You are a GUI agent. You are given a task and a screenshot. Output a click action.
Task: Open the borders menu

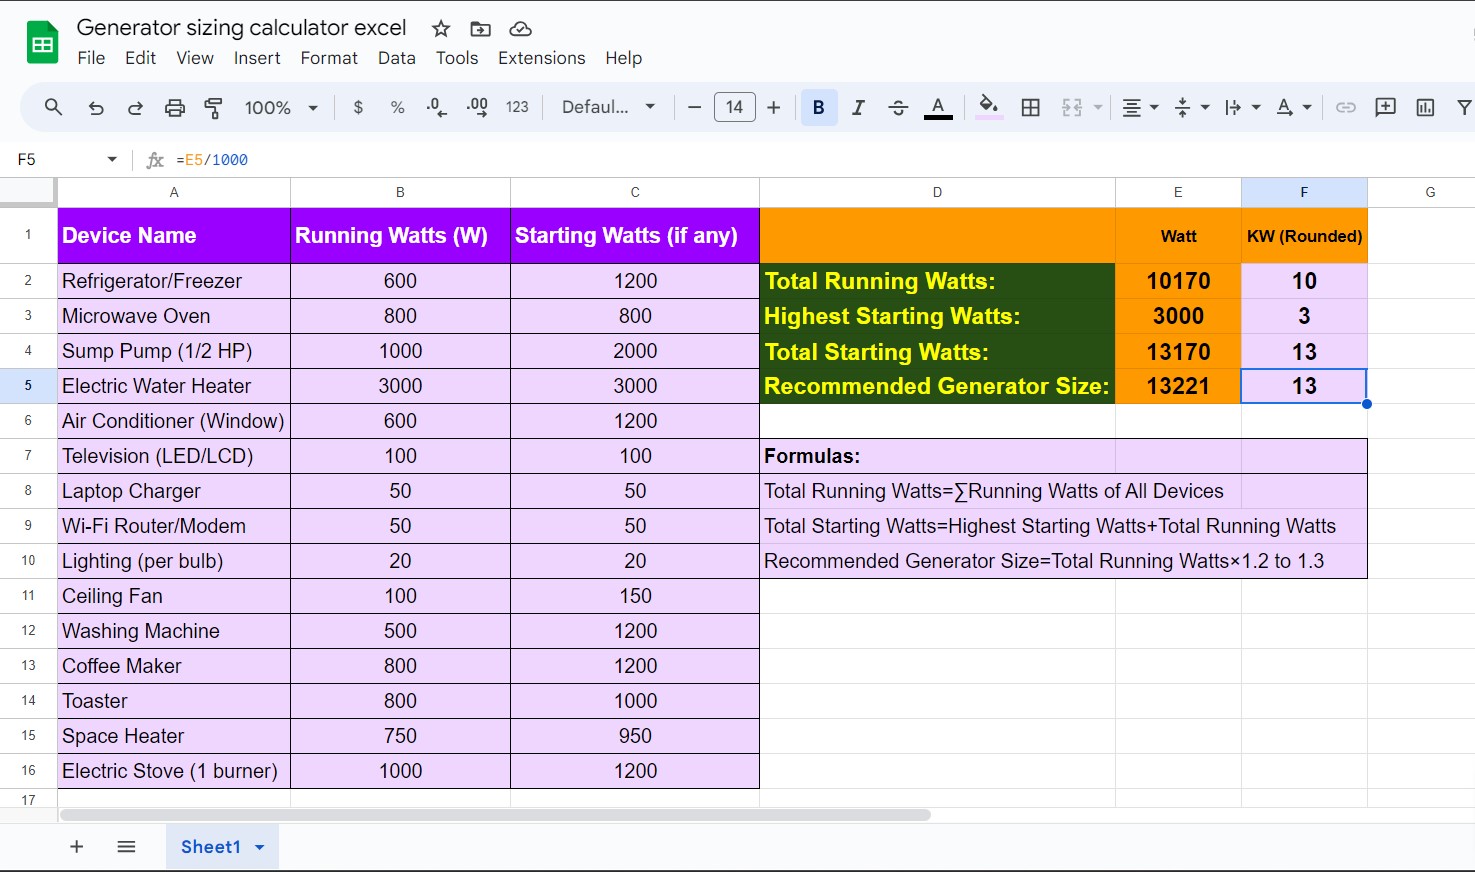(x=1031, y=107)
